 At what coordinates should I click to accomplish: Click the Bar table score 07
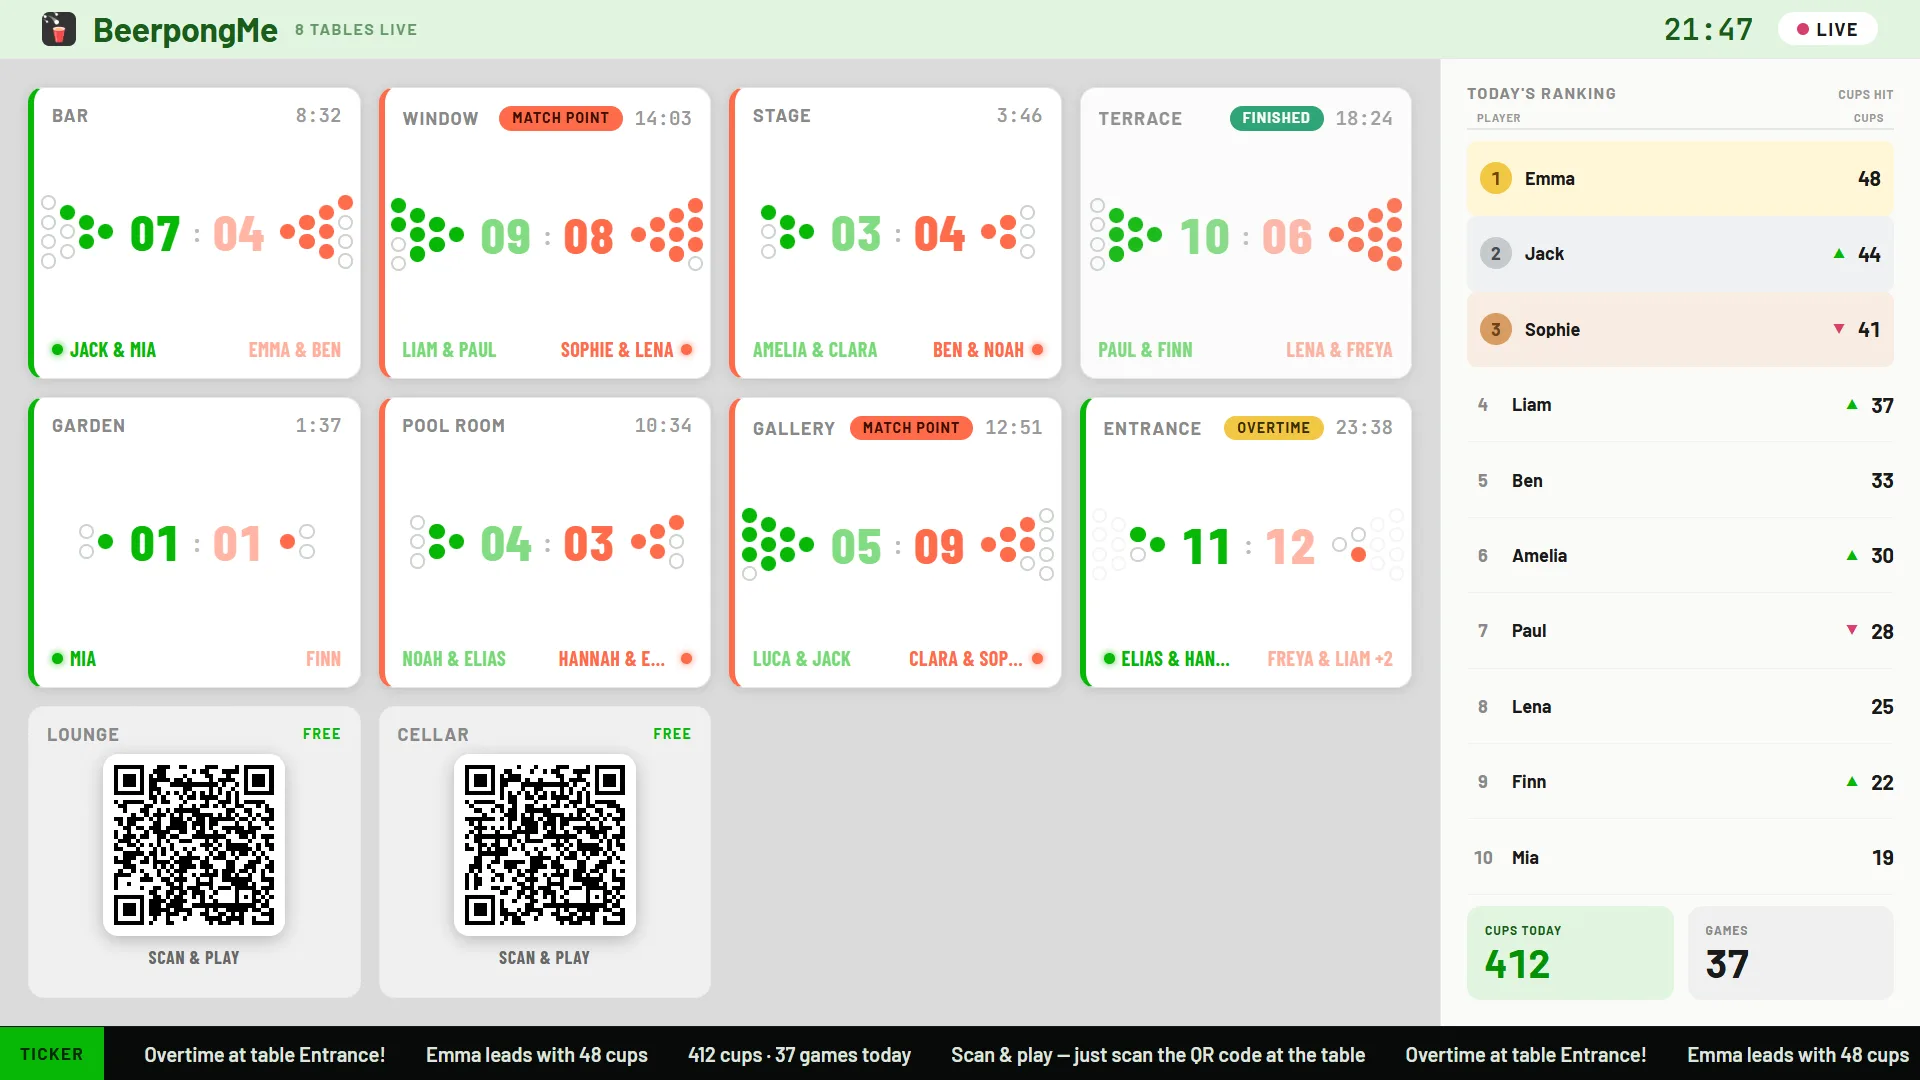pos(155,235)
